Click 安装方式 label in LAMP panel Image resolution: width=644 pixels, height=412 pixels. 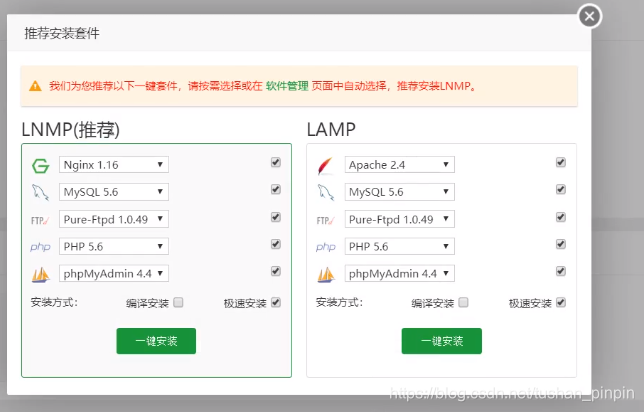coord(339,303)
